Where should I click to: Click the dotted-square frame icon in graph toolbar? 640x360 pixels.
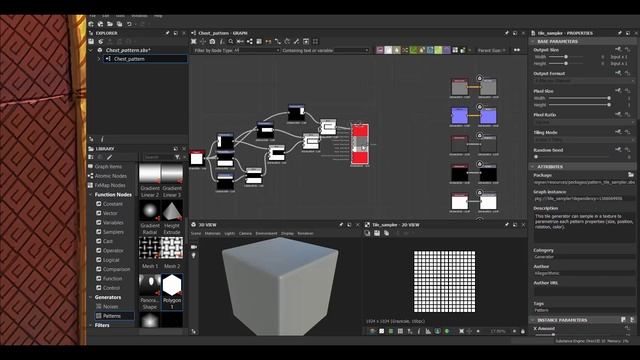[x=315, y=42]
